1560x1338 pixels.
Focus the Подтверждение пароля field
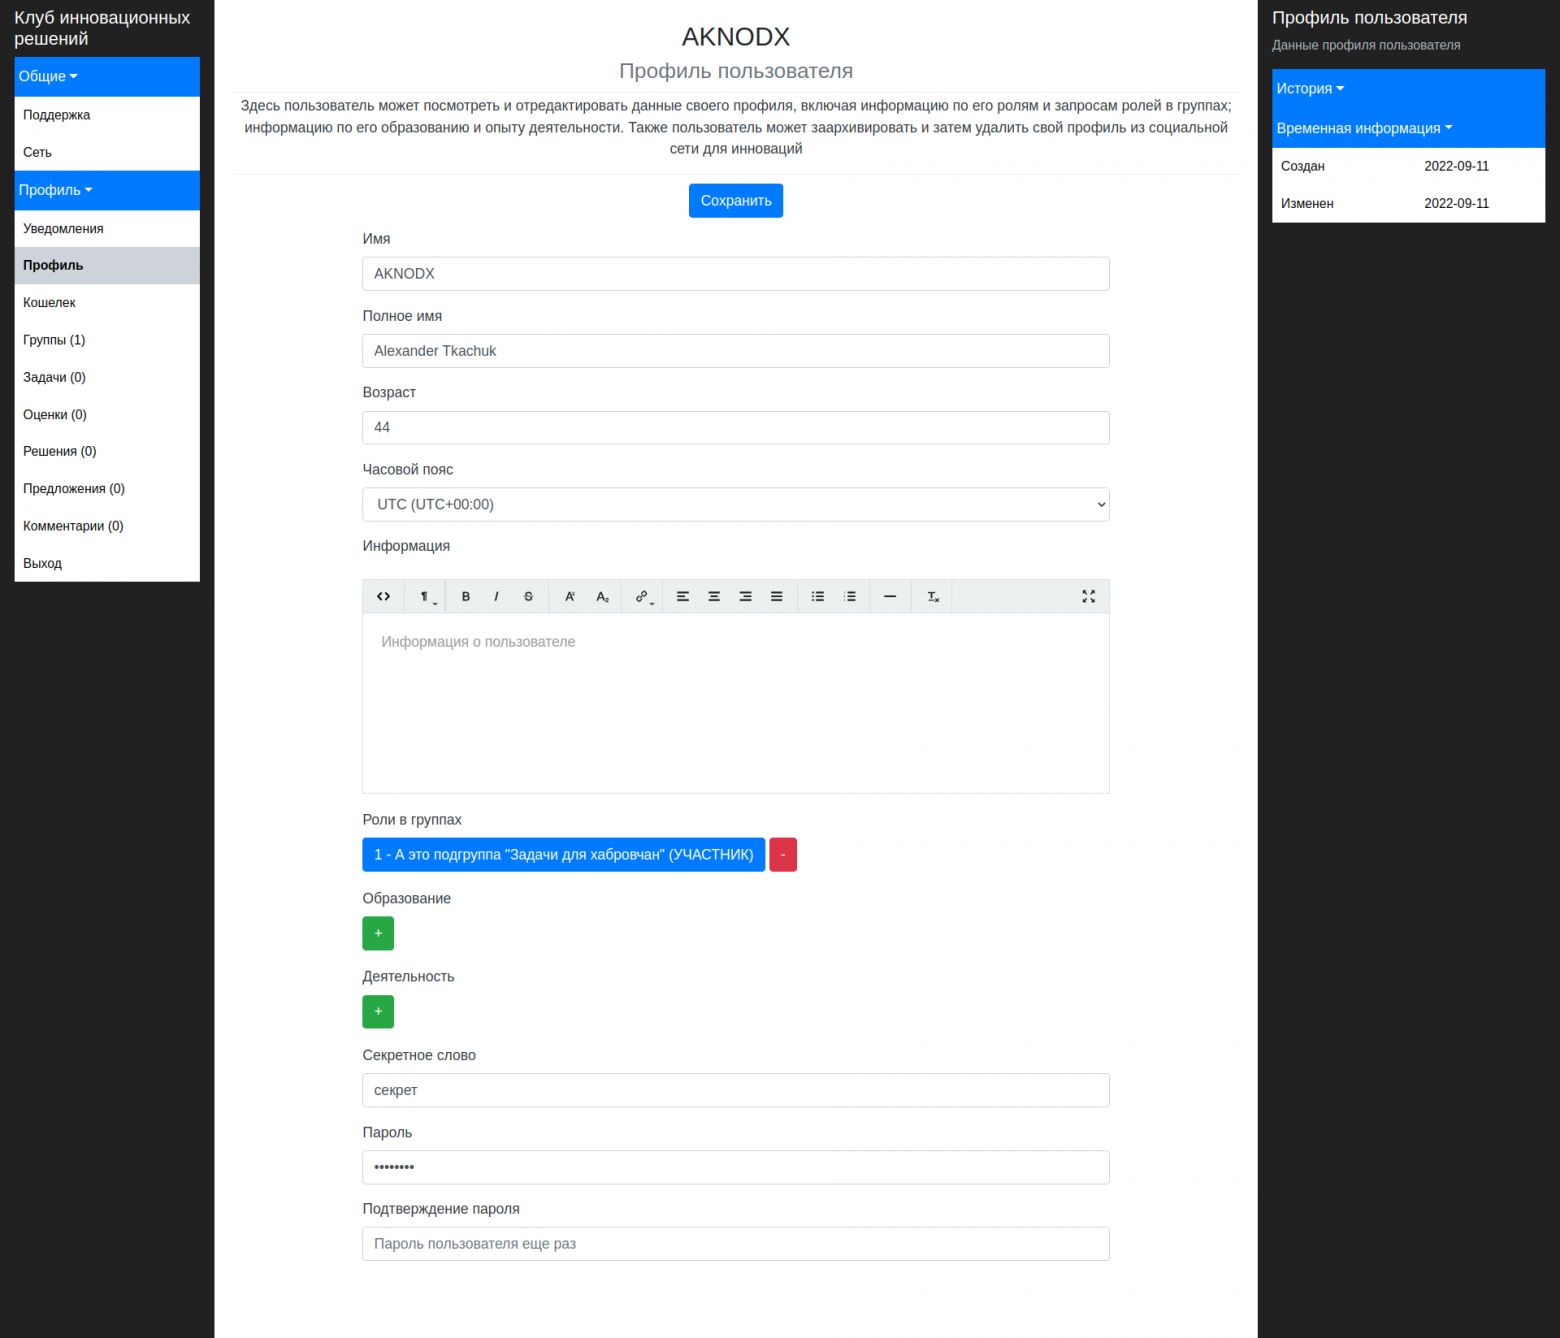click(736, 1244)
